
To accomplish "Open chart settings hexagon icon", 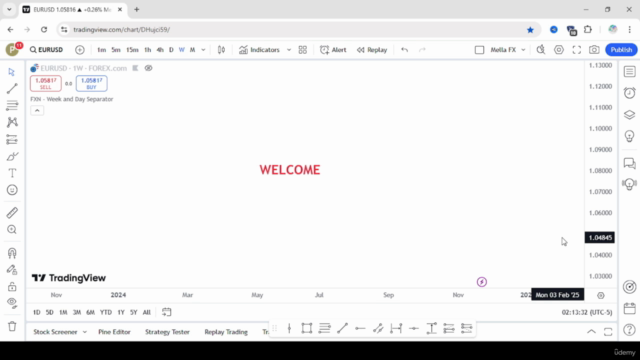I will point(559,50).
